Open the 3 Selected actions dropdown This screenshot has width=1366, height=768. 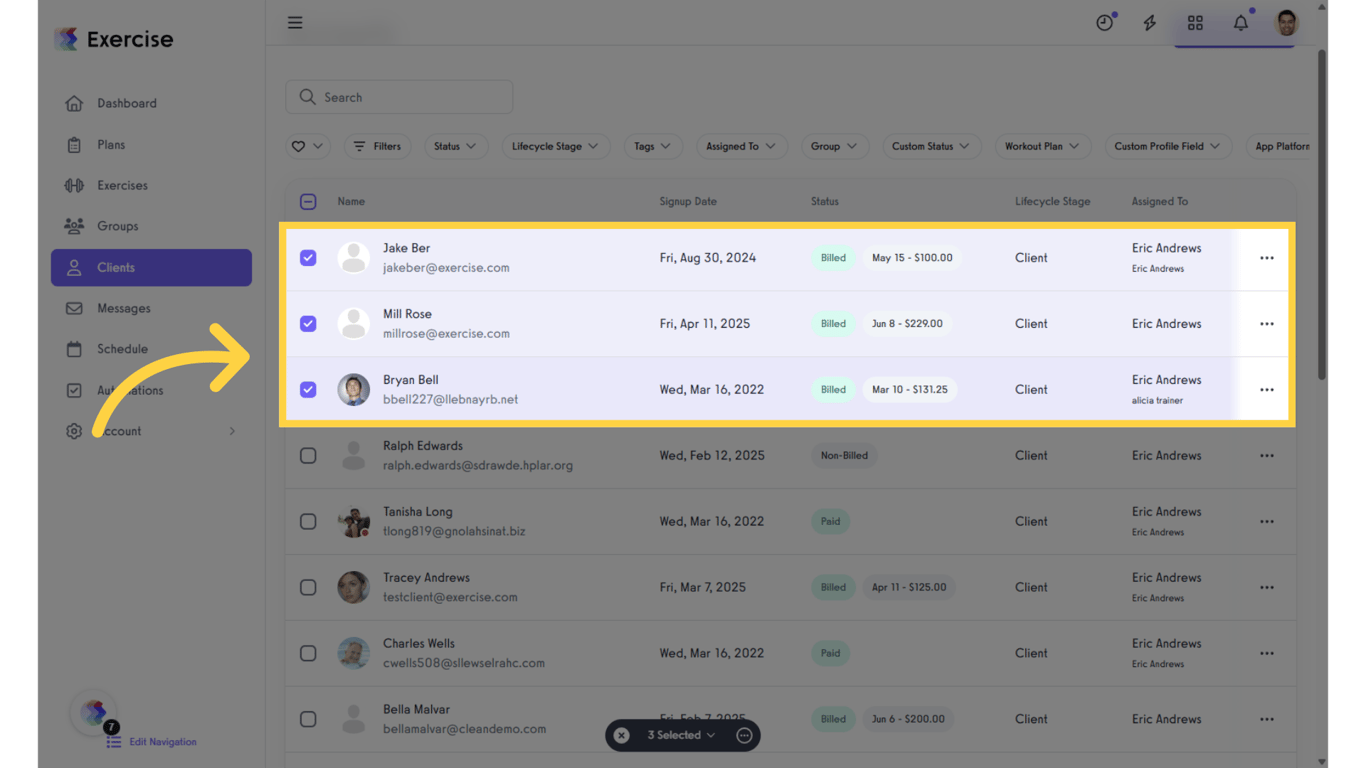[x=680, y=735]
